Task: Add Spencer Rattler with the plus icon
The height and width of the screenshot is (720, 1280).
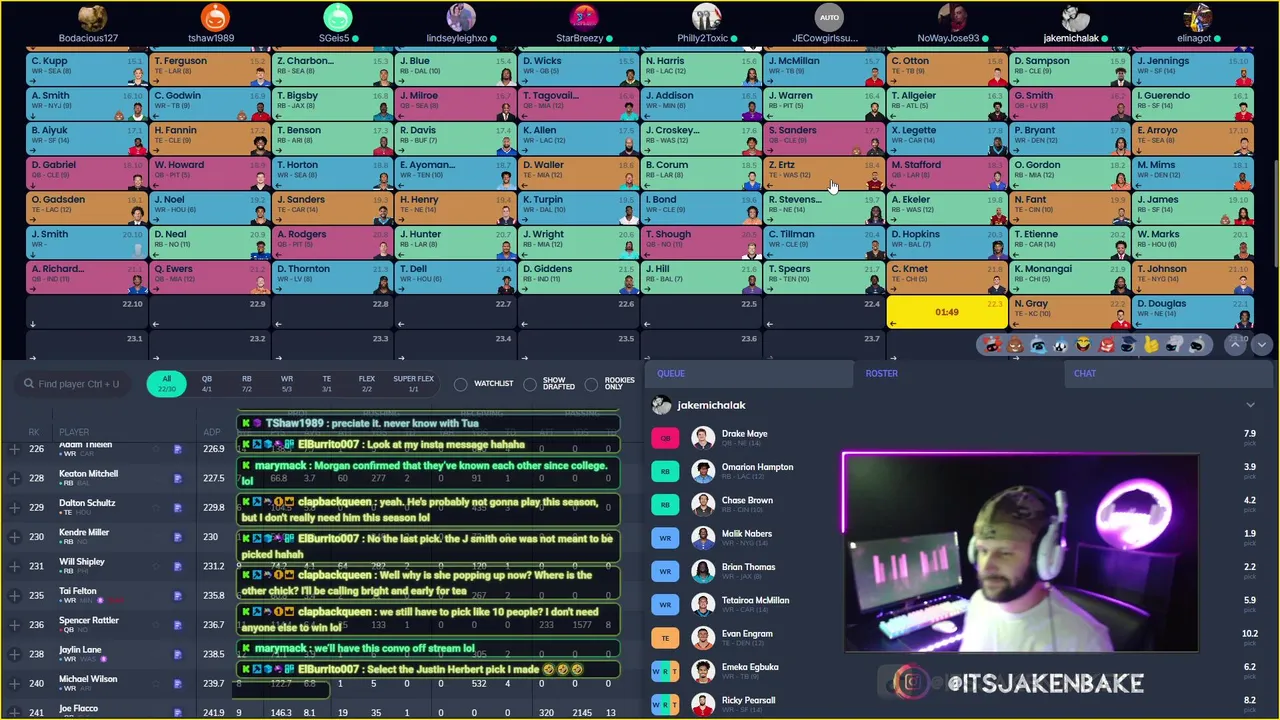Action: tap(14, 625)
